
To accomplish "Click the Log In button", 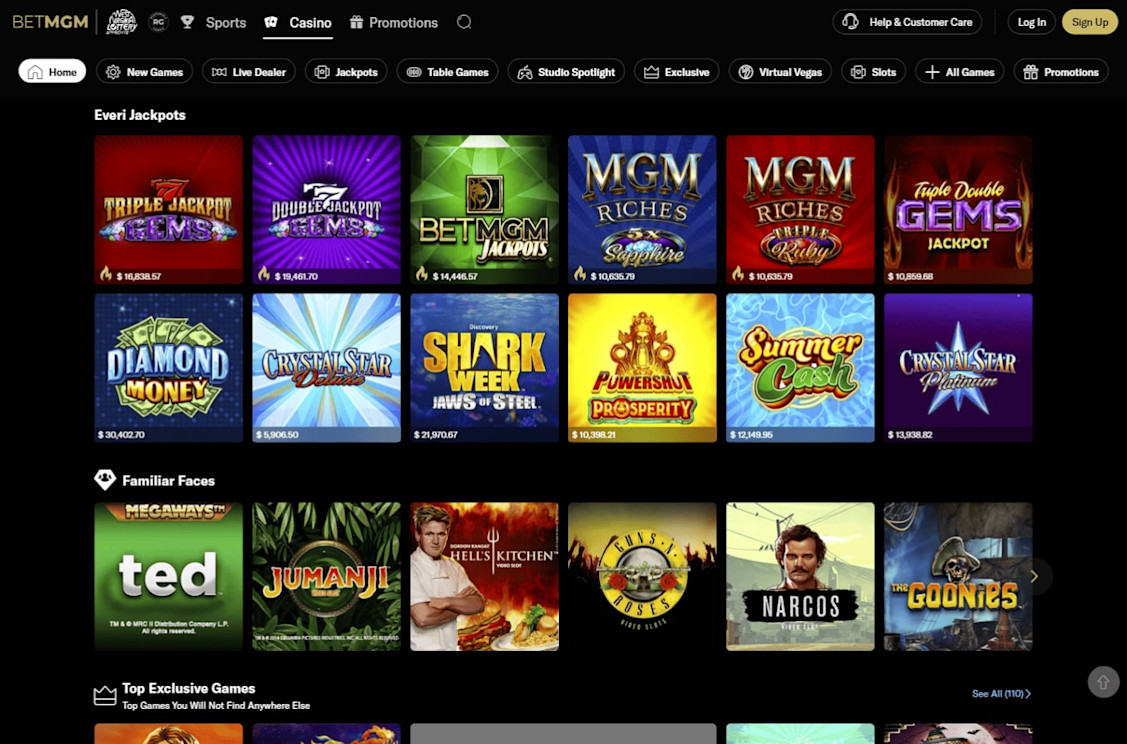I will point(1031,22).
